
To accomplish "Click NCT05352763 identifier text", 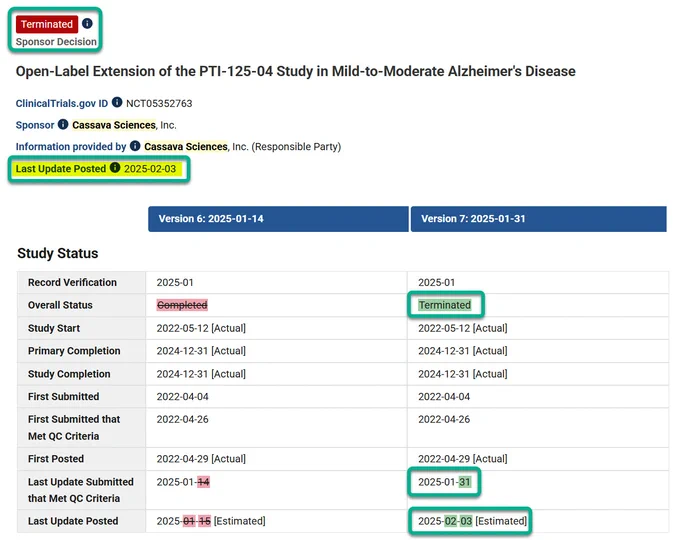I will (159, 103).
